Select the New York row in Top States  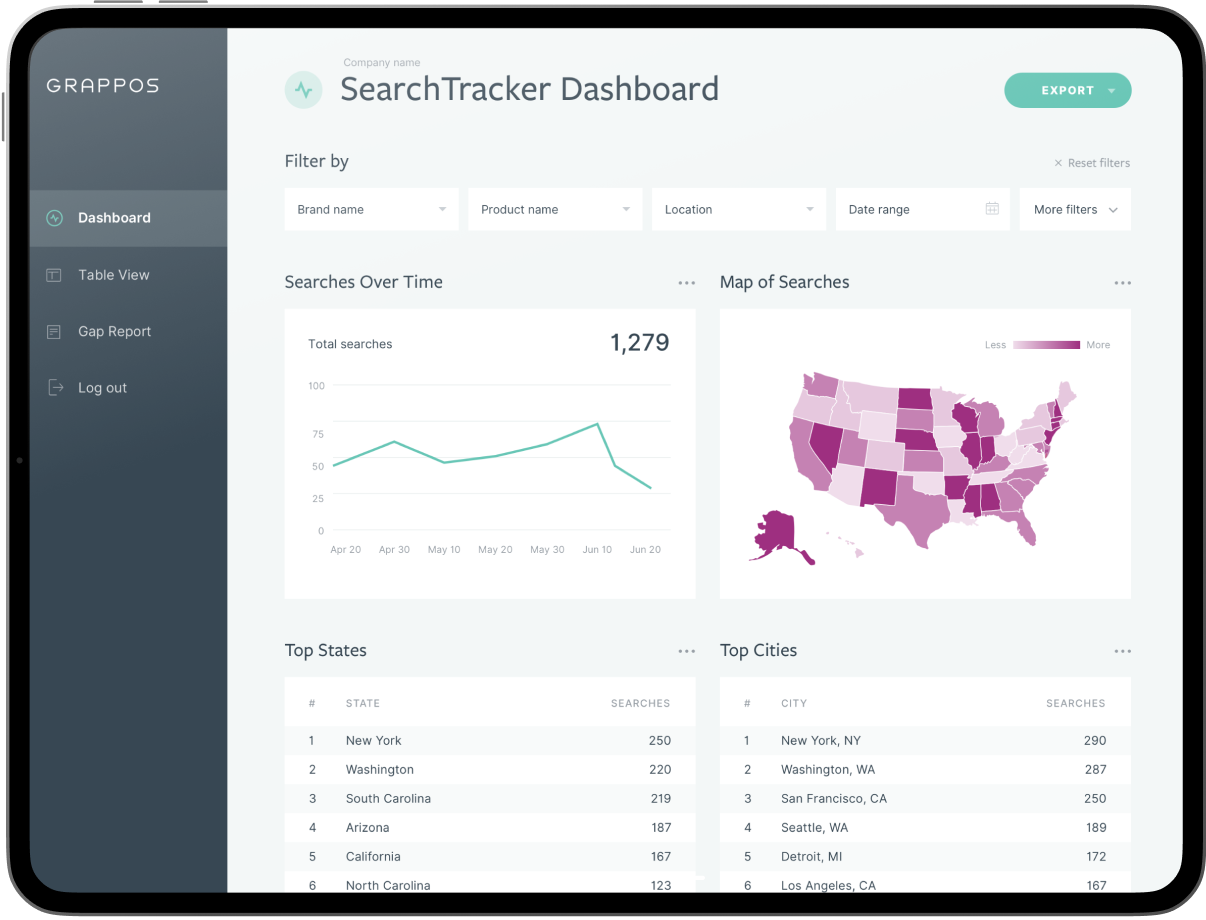(x=489, y=741)
